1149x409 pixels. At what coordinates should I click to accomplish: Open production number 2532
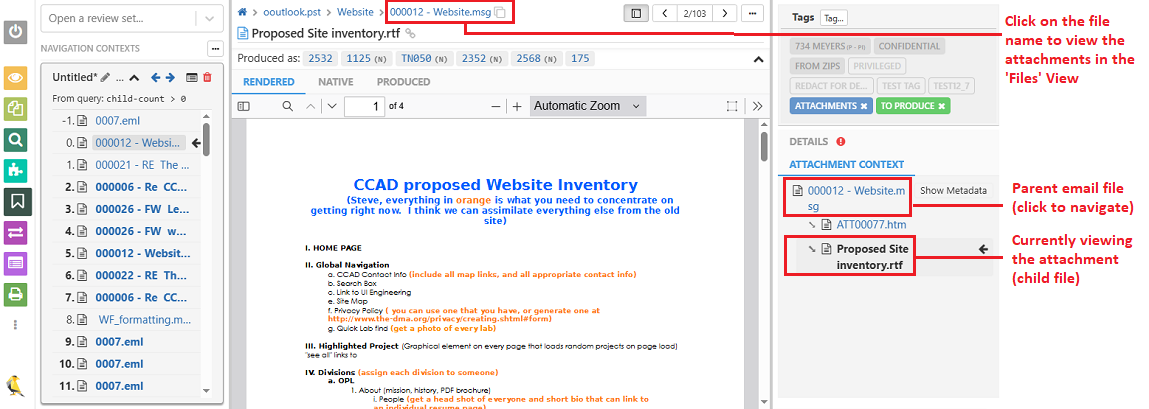pyautogui.click(x=320, y=59)
